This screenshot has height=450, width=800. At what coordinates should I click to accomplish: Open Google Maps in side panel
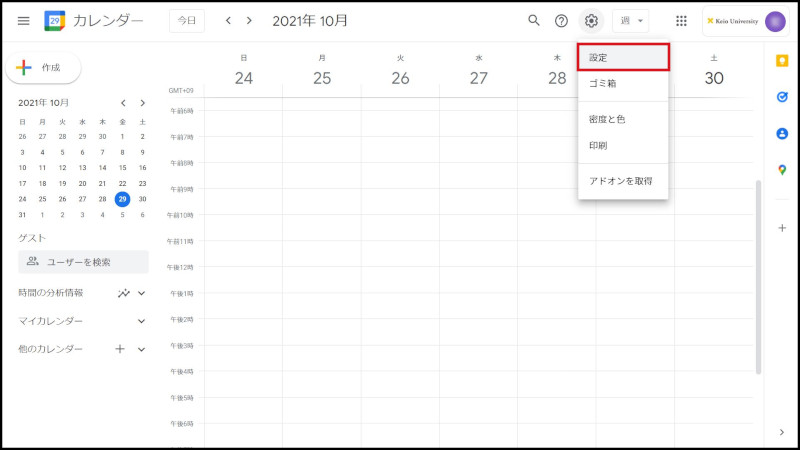[x=782, y=169]
